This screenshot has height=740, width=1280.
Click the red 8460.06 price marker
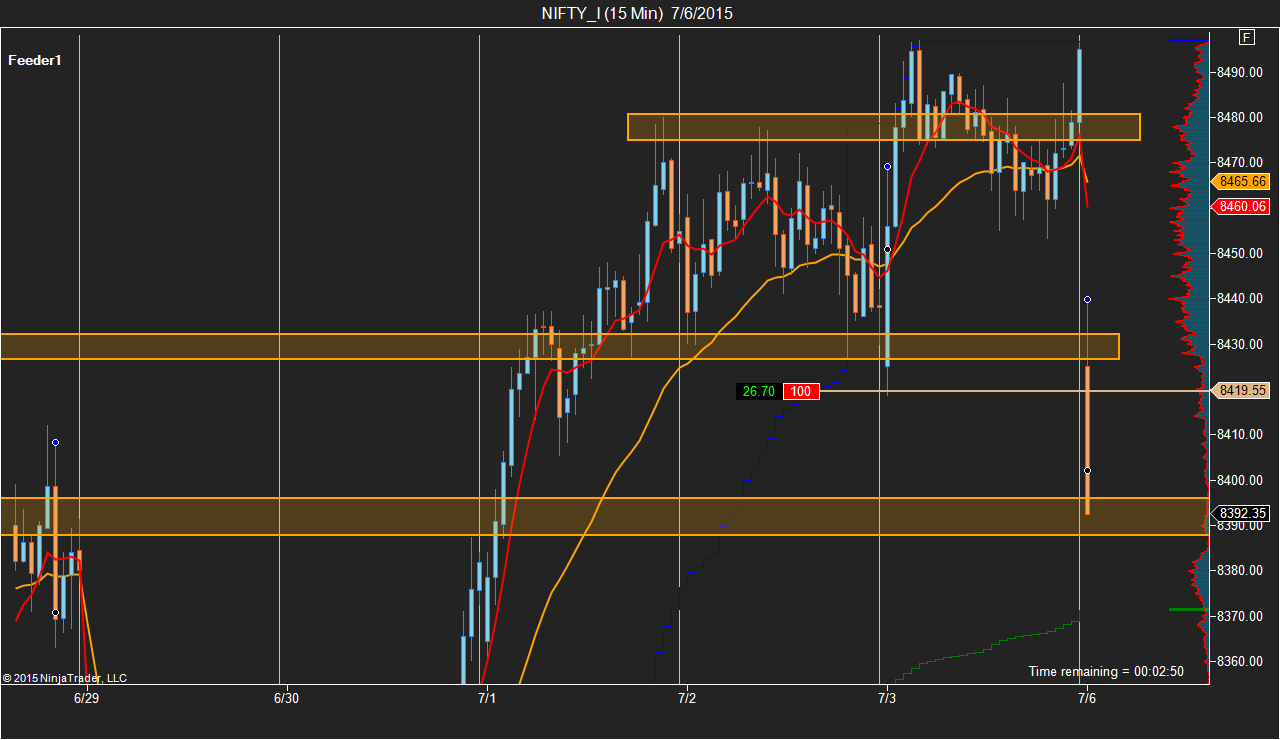pos(1241,207)
